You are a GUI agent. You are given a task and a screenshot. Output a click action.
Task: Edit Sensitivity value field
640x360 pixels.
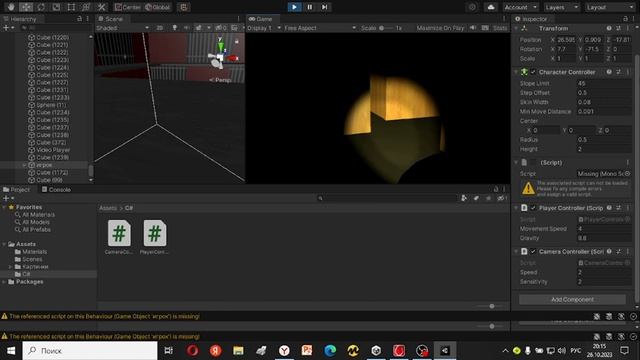(x=603, y=282)
